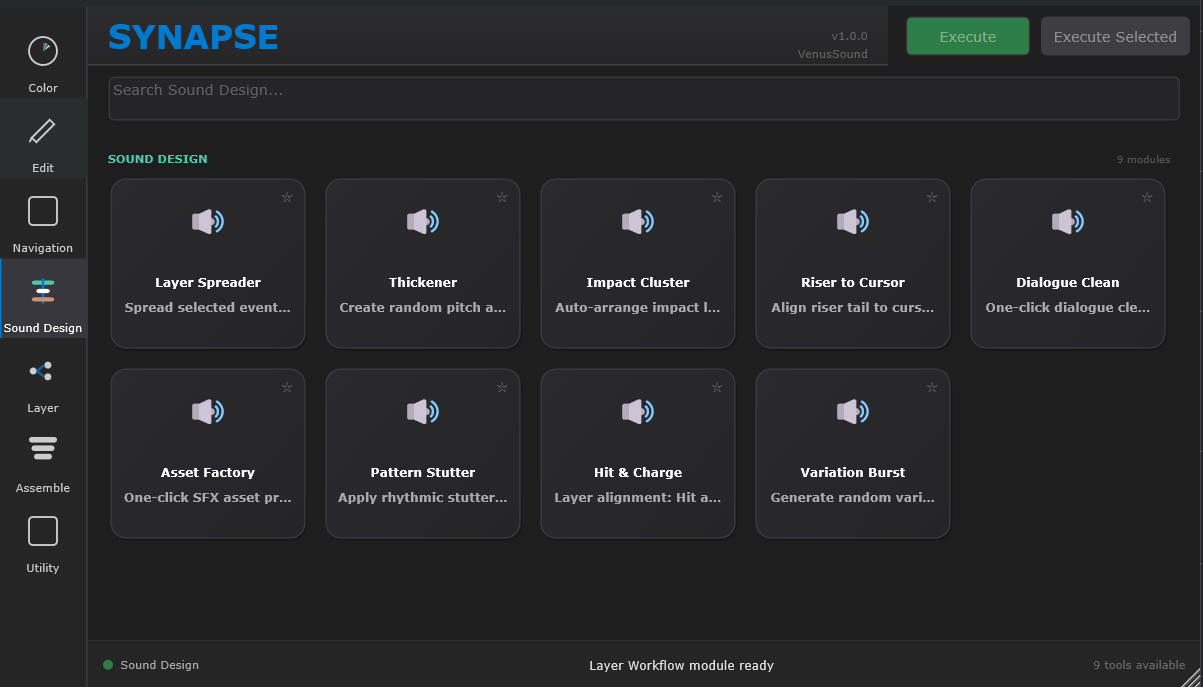This screenshot has height=687, width=1203.
Task: Favorite the Pattern Stutter module star
Action: click(502, 387)
